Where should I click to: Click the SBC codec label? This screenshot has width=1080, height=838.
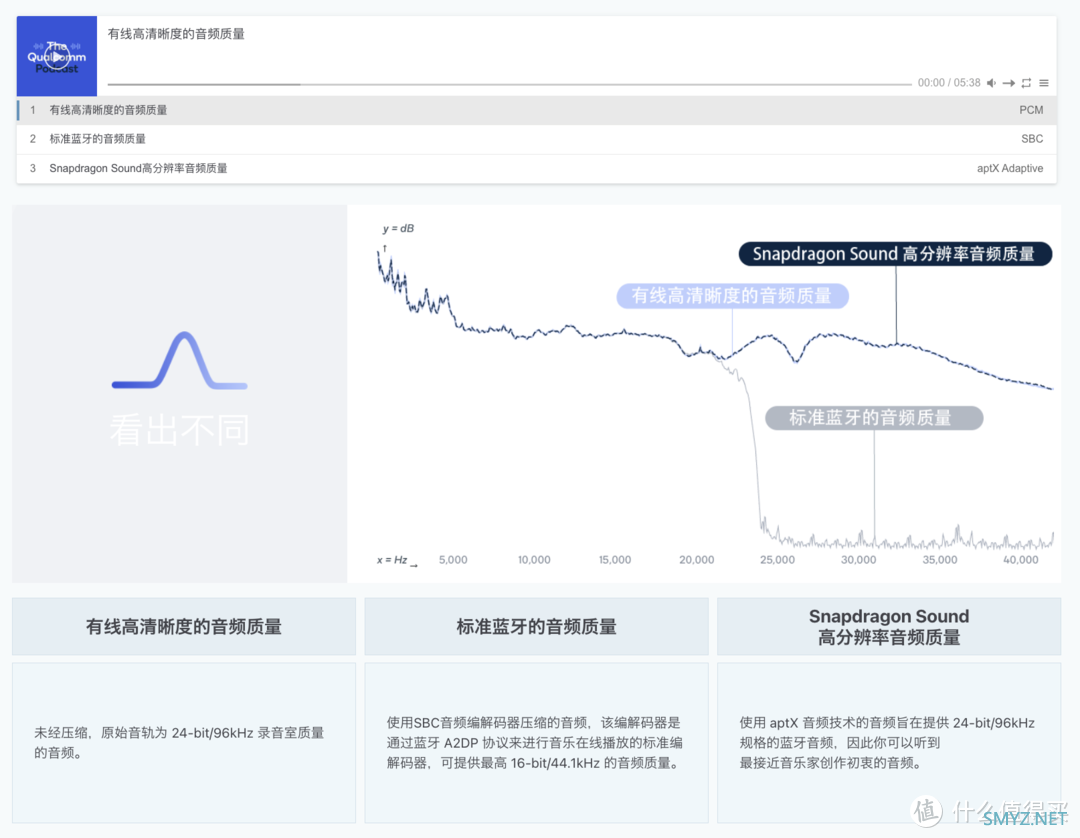1032,139
